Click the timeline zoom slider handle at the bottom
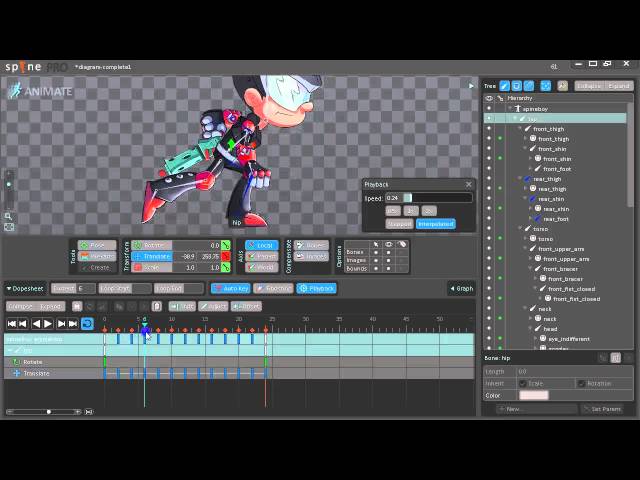 coord(49,412)
